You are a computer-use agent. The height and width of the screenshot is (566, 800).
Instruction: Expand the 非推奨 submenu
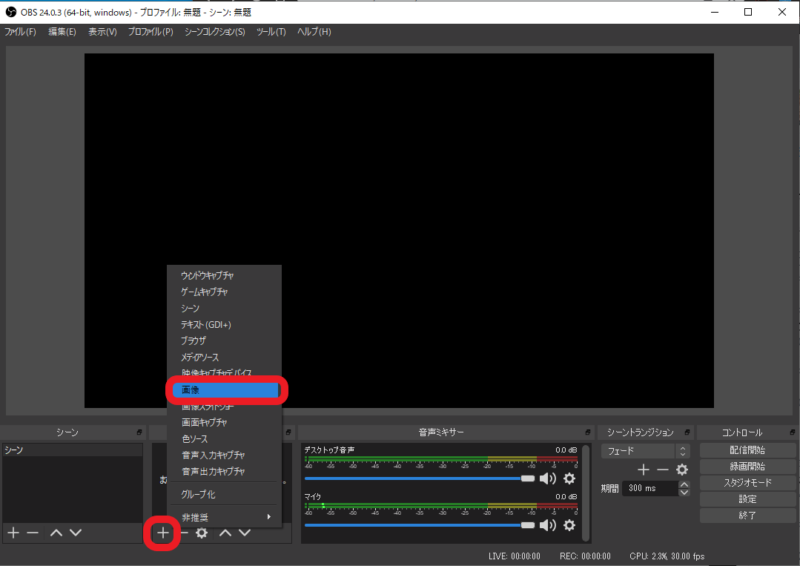click(x=225, y=518)
